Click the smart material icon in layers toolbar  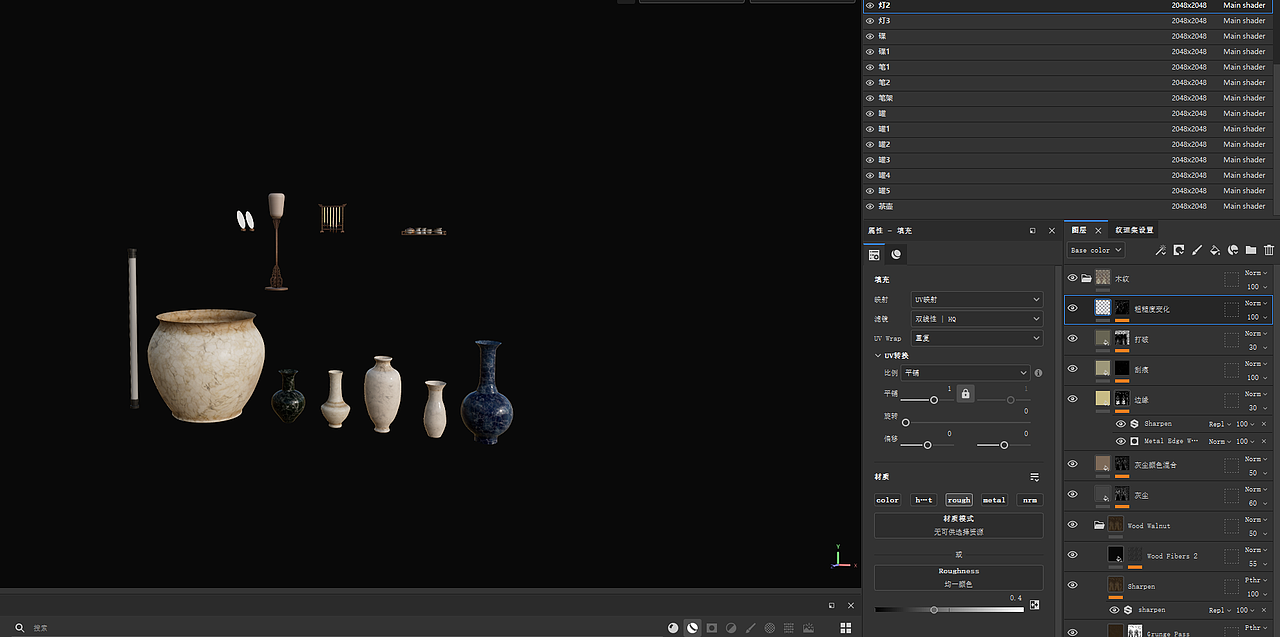tap(1233, 250)
